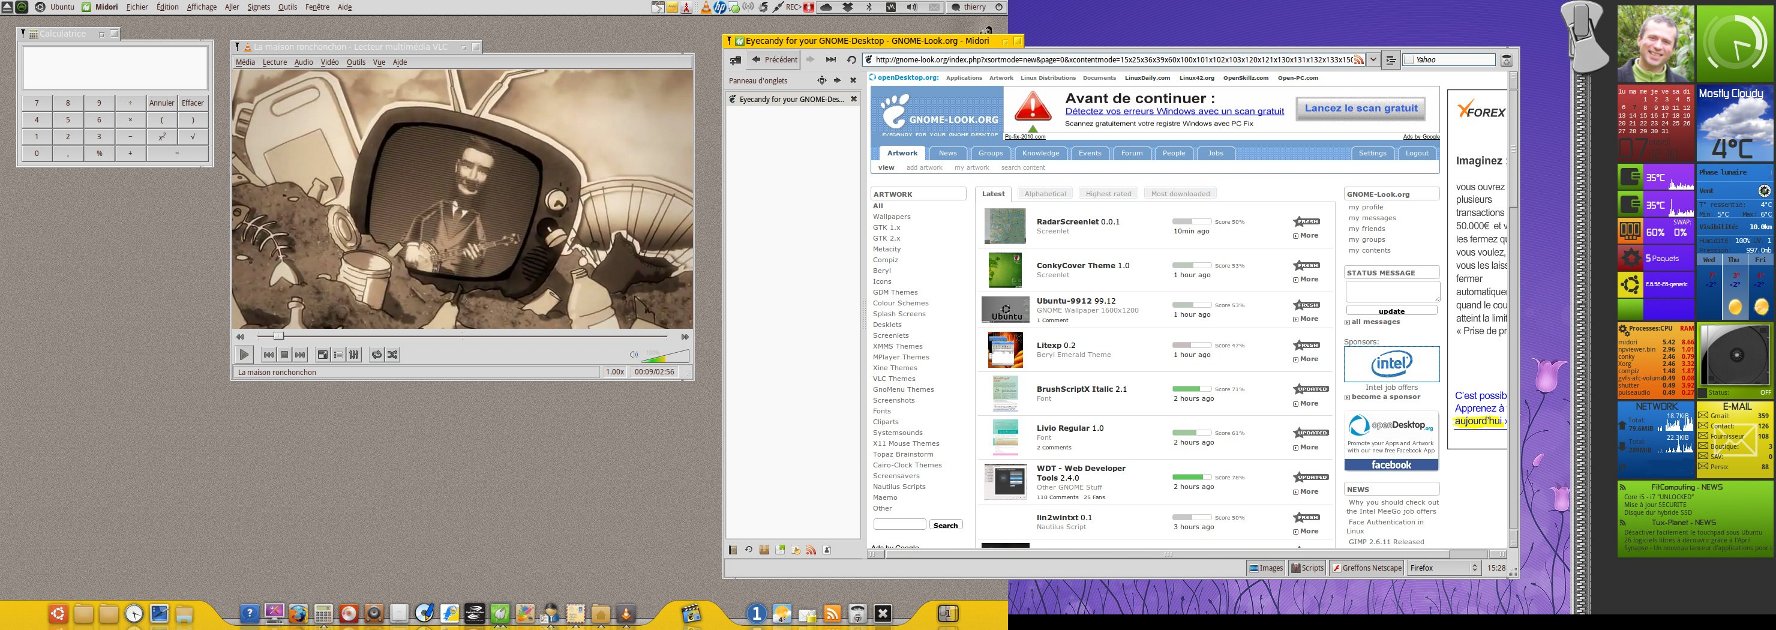
Task: Expand More for Livio Regular 1.0
Action: (1306, 447)
